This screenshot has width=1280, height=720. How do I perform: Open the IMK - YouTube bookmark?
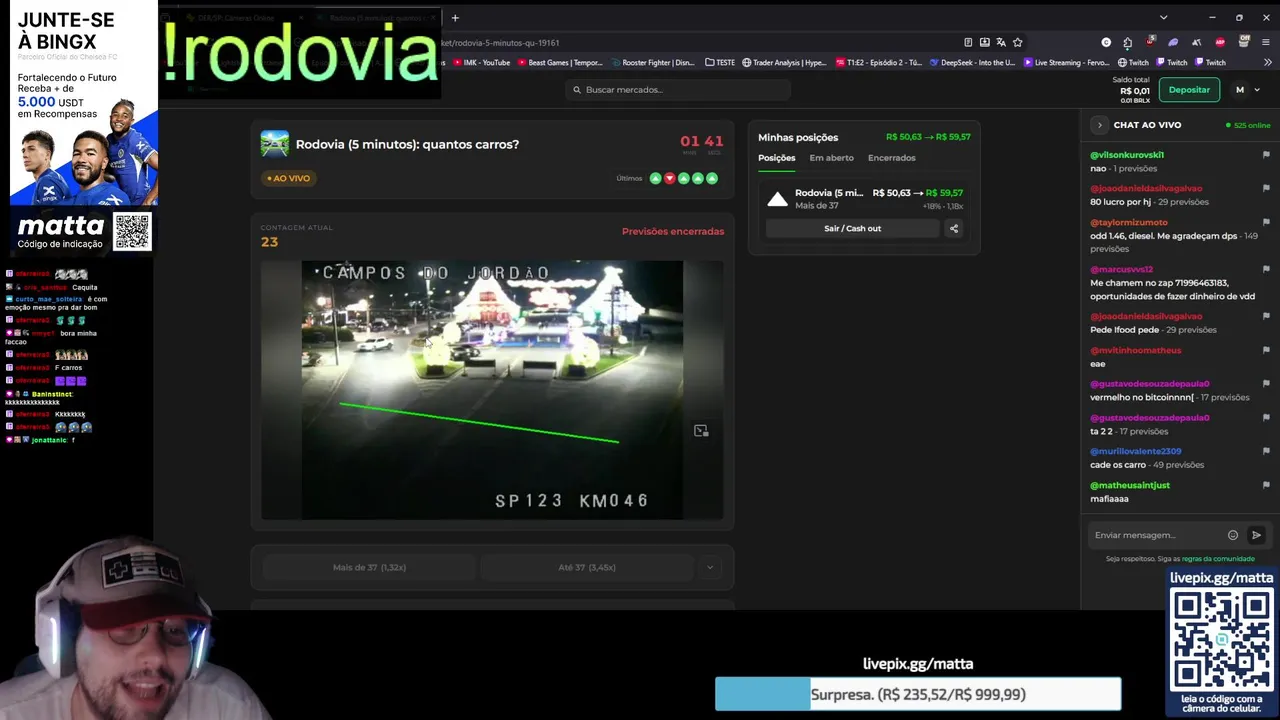[x=482, y=62]
